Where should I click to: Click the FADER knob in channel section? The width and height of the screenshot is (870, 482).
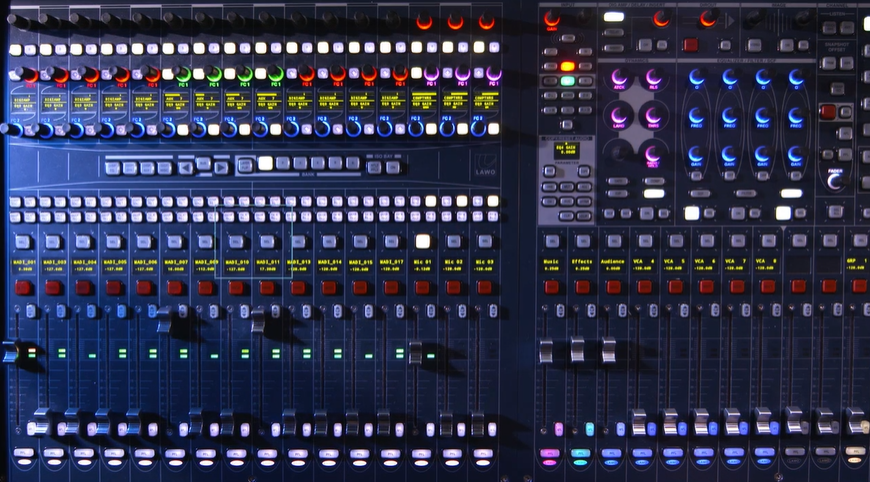pyautogui.click(x=835, y=180)
